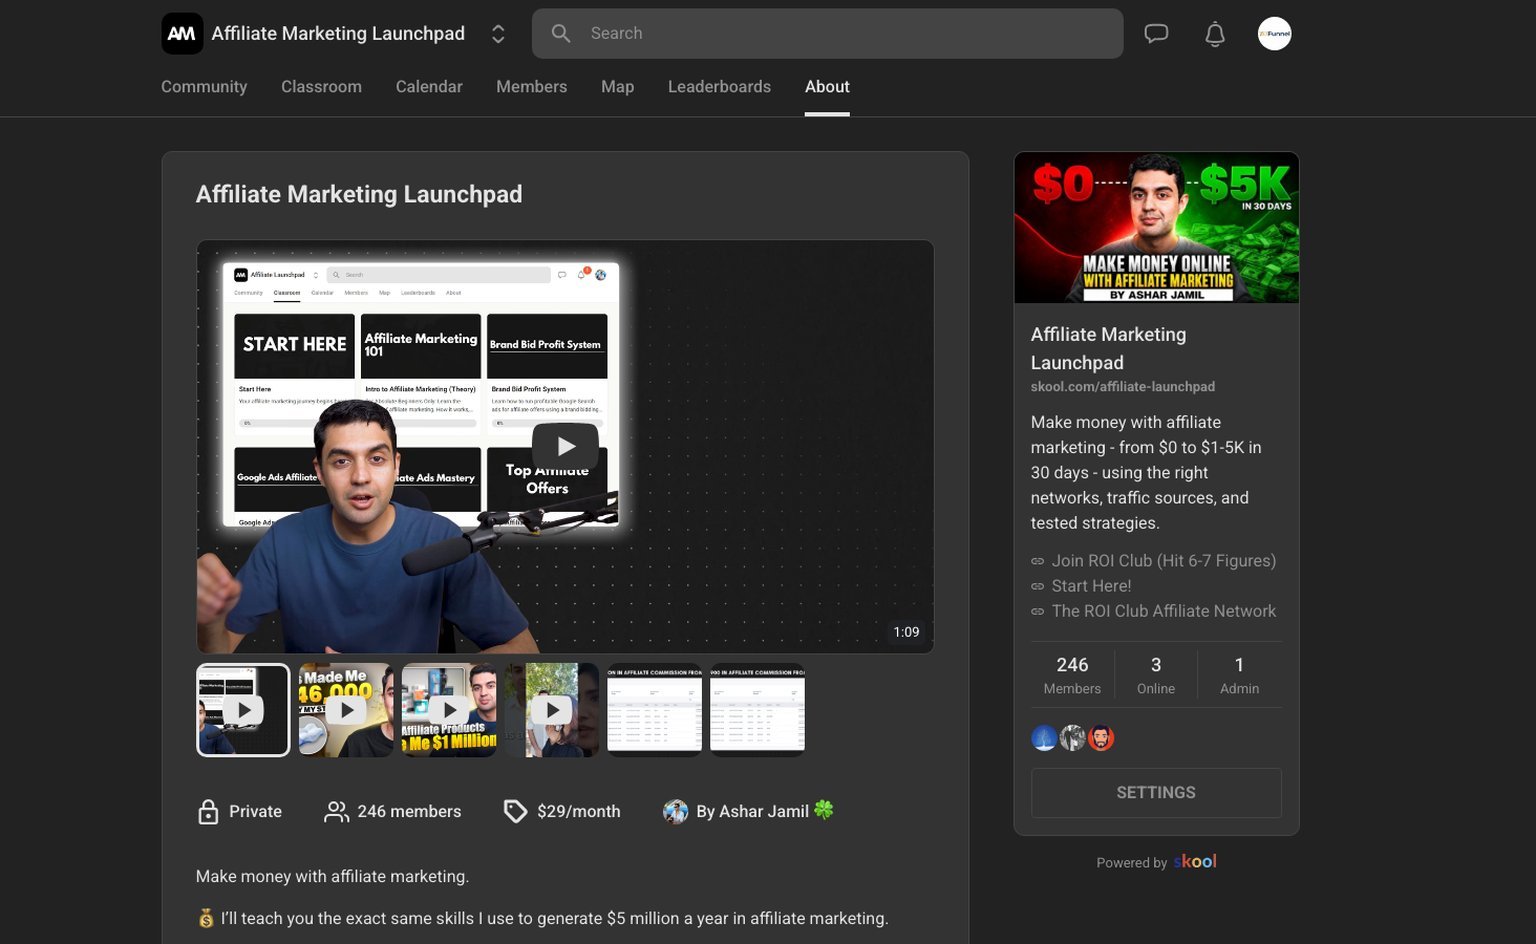The width and height of the screenshot is (1536, 944).
Task: Click the $29/month price tag icon
Action: point(515,811)
